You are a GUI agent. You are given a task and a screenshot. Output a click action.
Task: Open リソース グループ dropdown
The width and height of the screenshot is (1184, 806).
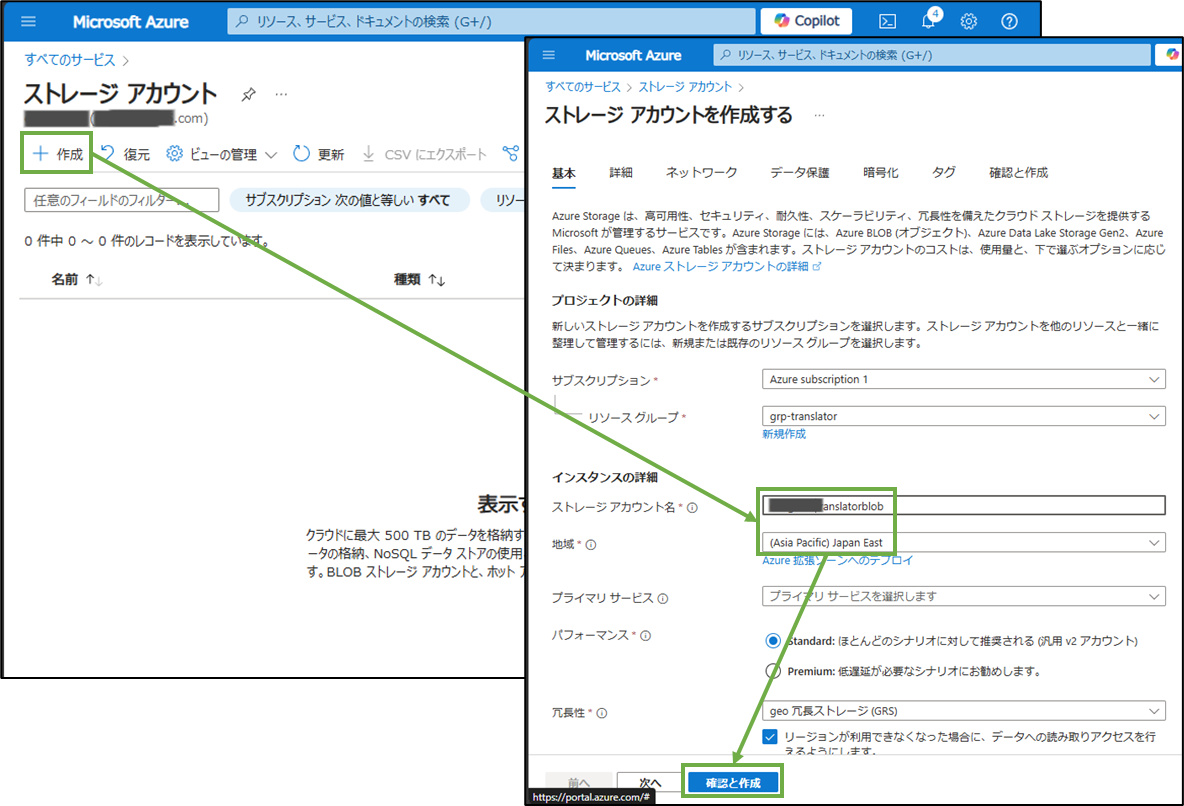coord(964,416)
